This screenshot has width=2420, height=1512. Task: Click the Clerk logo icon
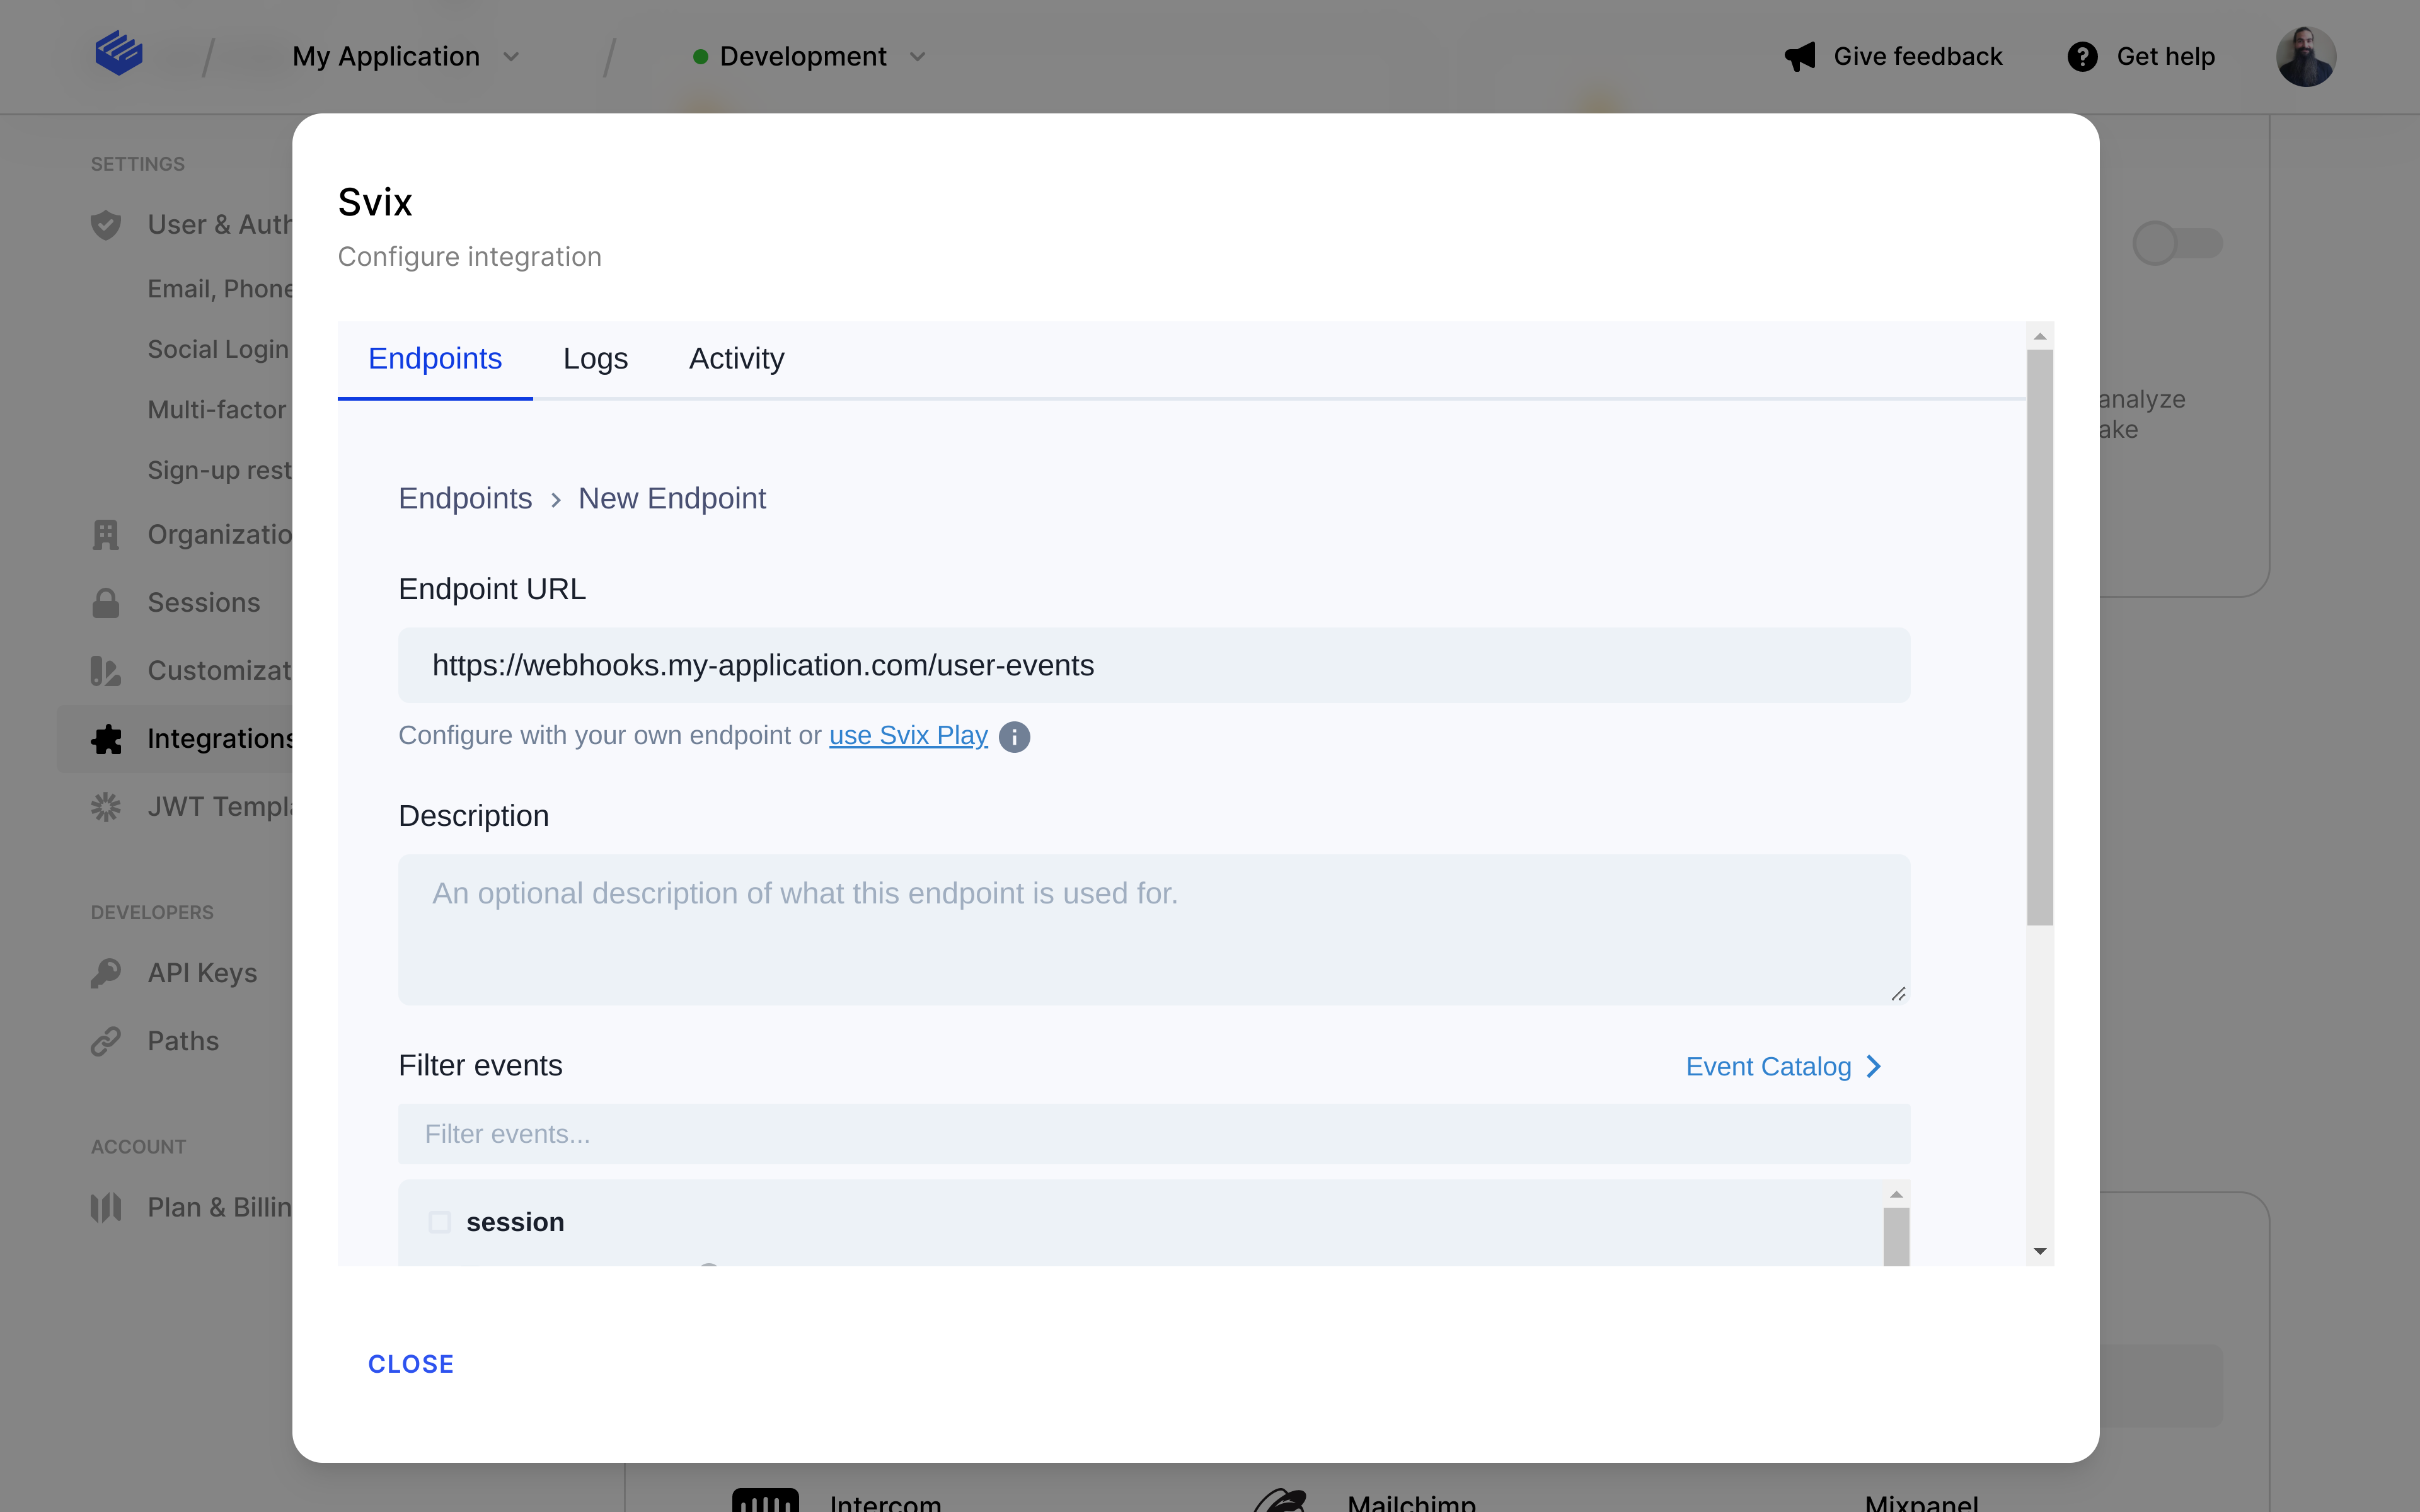(119, 53)
